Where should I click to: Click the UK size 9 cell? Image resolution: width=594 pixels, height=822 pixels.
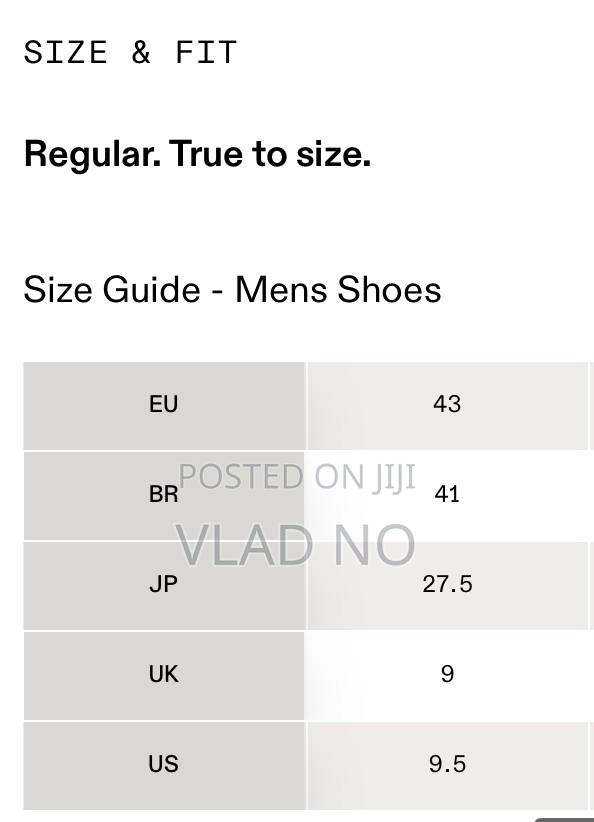tap(447, 675)
